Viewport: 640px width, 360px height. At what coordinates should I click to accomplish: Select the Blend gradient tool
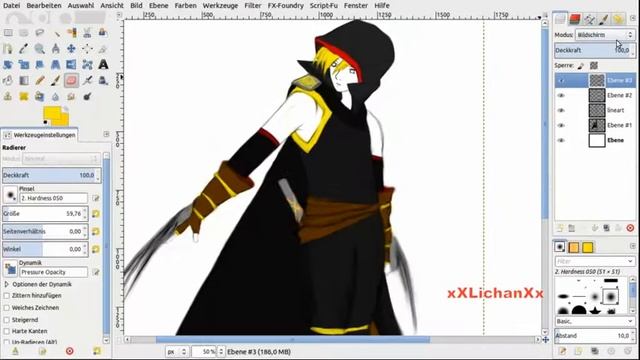coord(24,80)
